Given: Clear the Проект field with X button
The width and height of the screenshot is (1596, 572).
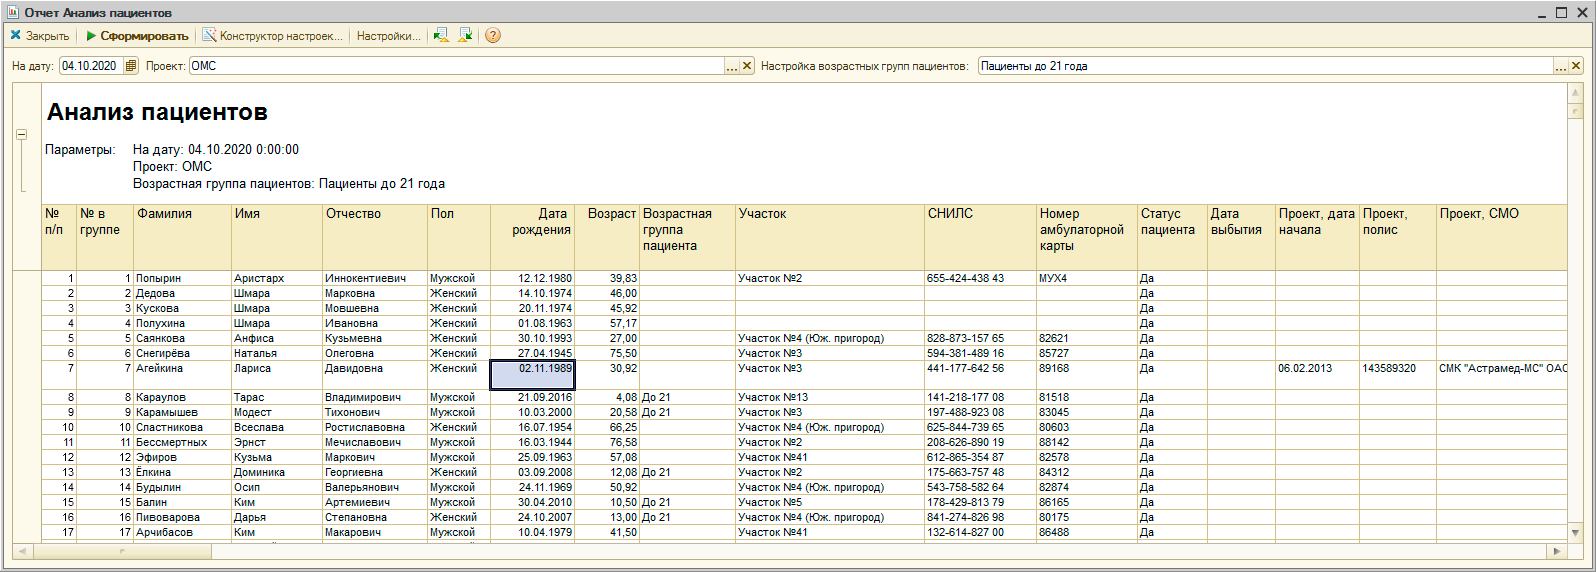Looking at the screenshot, I should pyautogui.click(x=747, y=66).
